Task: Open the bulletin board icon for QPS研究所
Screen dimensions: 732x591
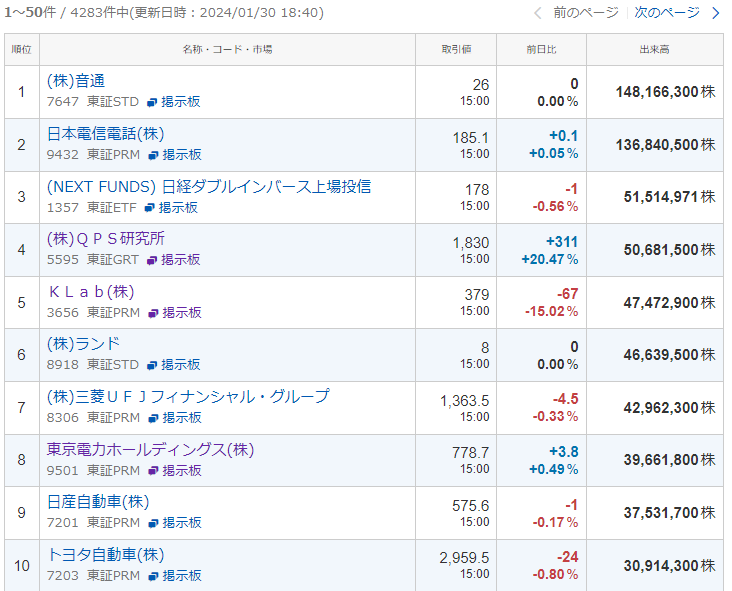Action: click(152, 260)
